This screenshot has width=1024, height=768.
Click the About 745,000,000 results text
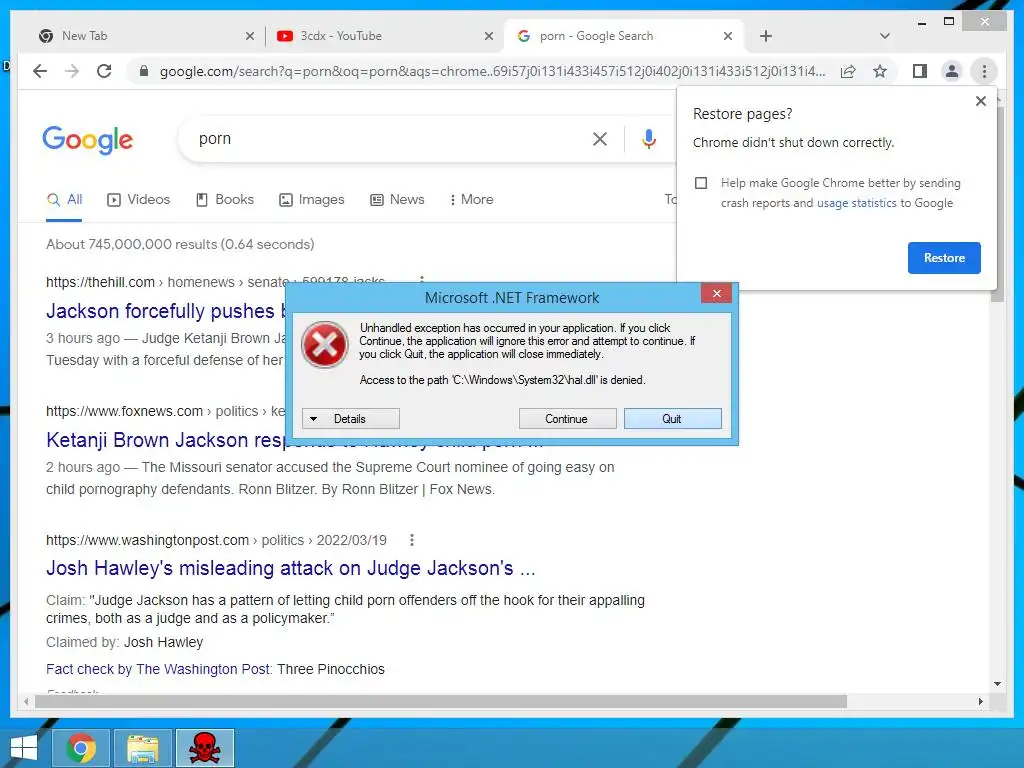coord(180,244)
